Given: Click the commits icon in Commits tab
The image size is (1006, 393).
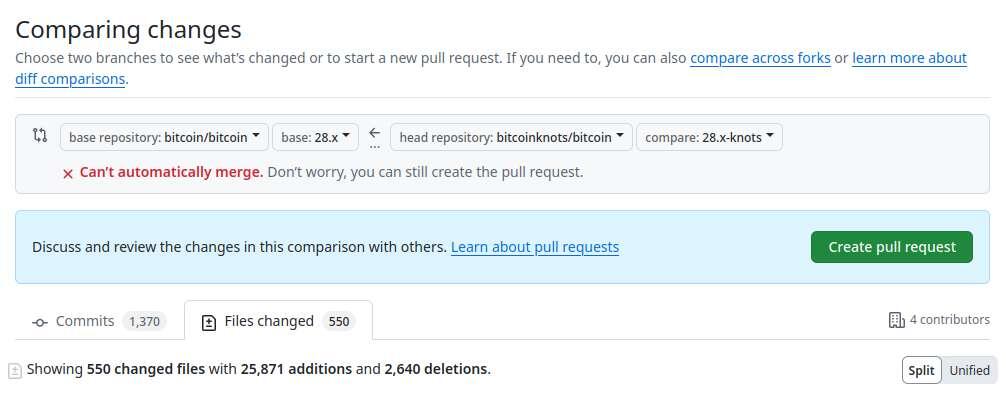Looking at the screenshot, I should tap(40, 322).
